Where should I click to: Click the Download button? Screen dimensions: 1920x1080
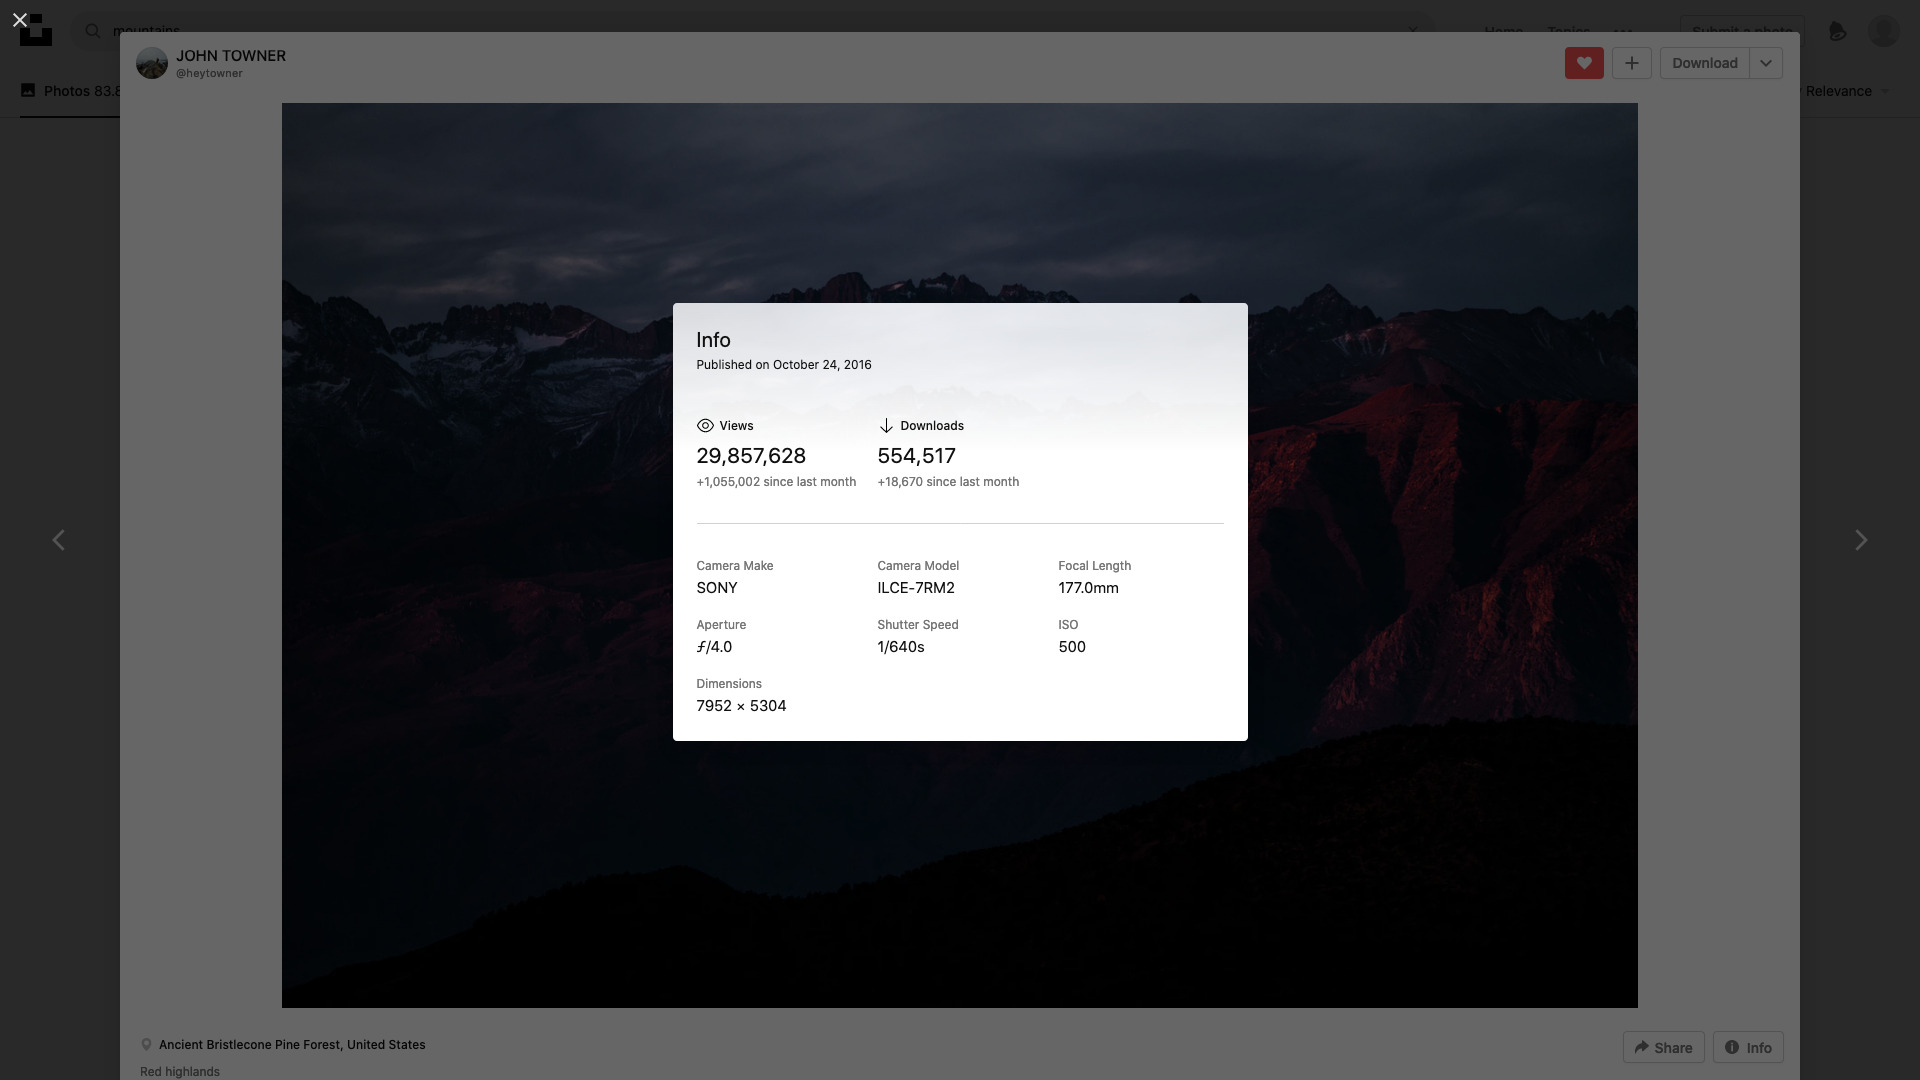[x=1704, y=63]
